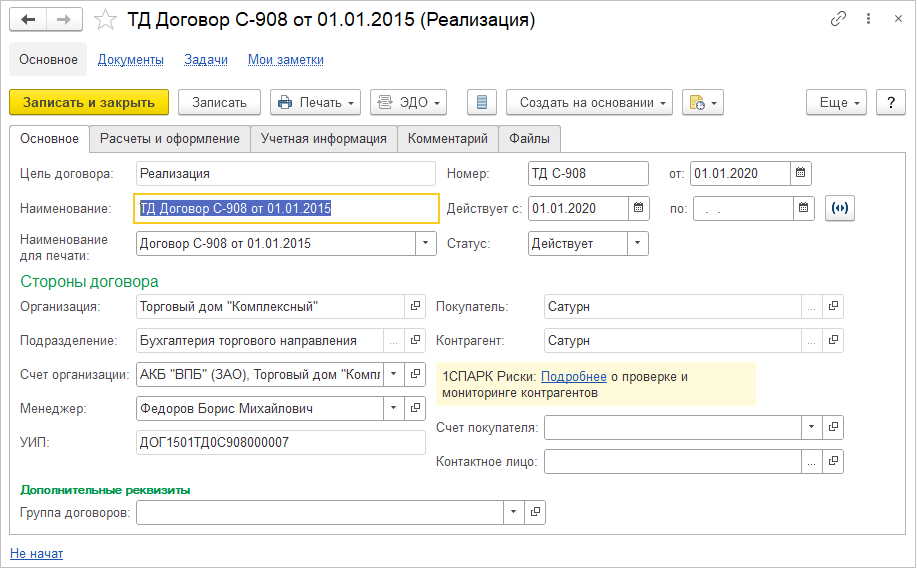Expand the Статус dropdown
Viewport: 918px width, 571px height.
click(x=637, y=243)
